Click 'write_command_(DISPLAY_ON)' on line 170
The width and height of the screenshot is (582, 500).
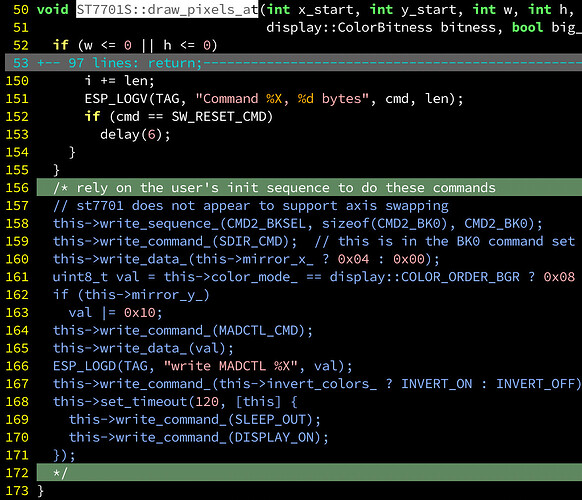point(219,437)
